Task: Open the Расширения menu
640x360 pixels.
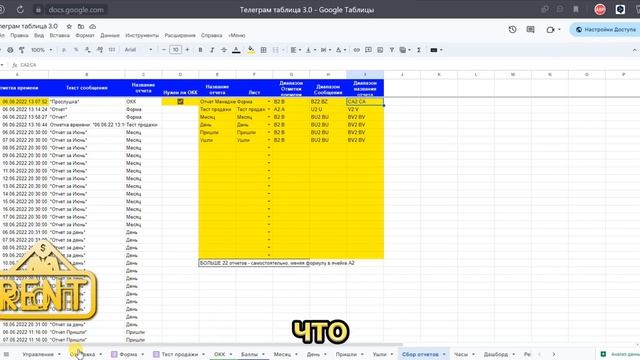Action: coord(180,36)
